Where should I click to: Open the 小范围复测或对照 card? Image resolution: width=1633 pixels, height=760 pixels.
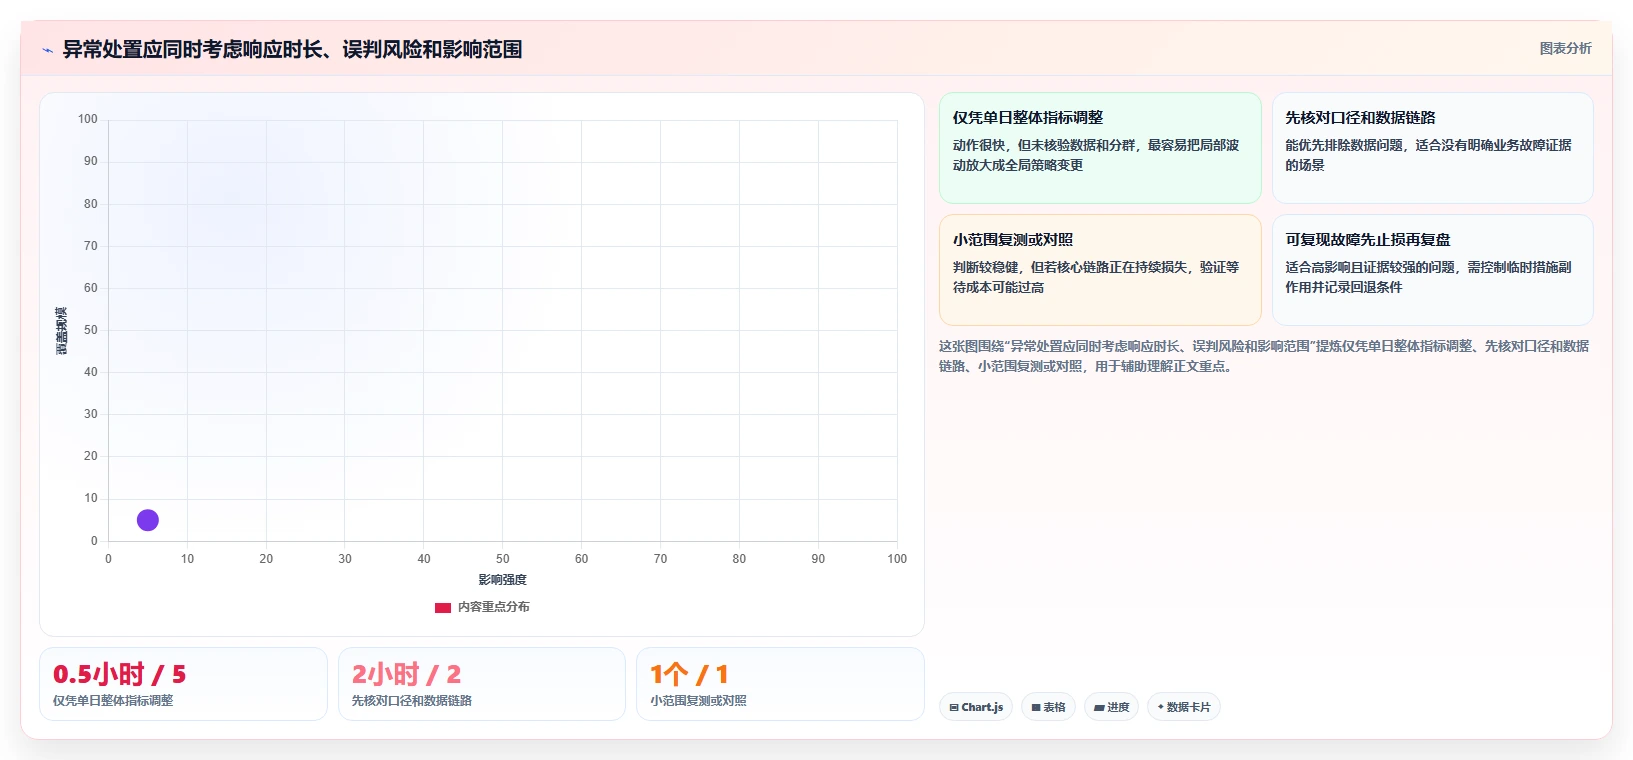(1100, 270)
